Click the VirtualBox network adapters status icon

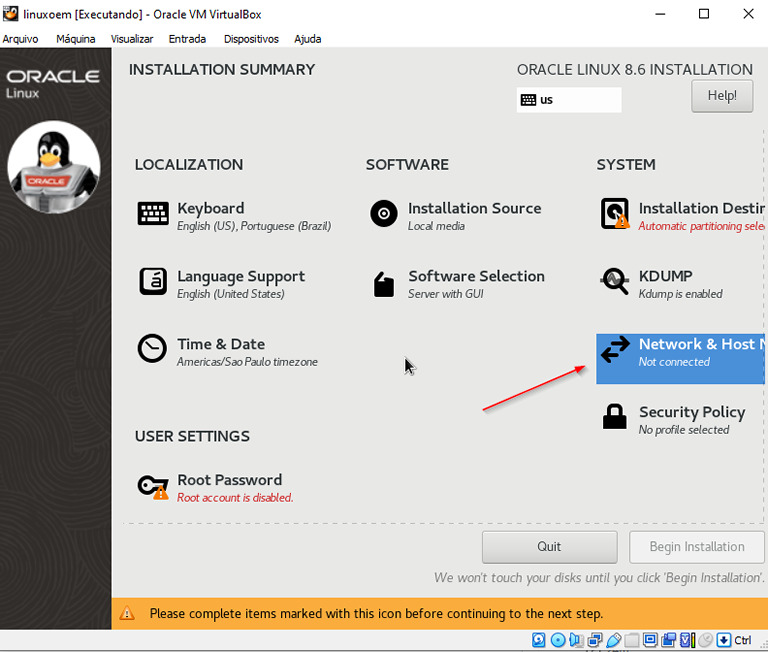coord(595,640)
